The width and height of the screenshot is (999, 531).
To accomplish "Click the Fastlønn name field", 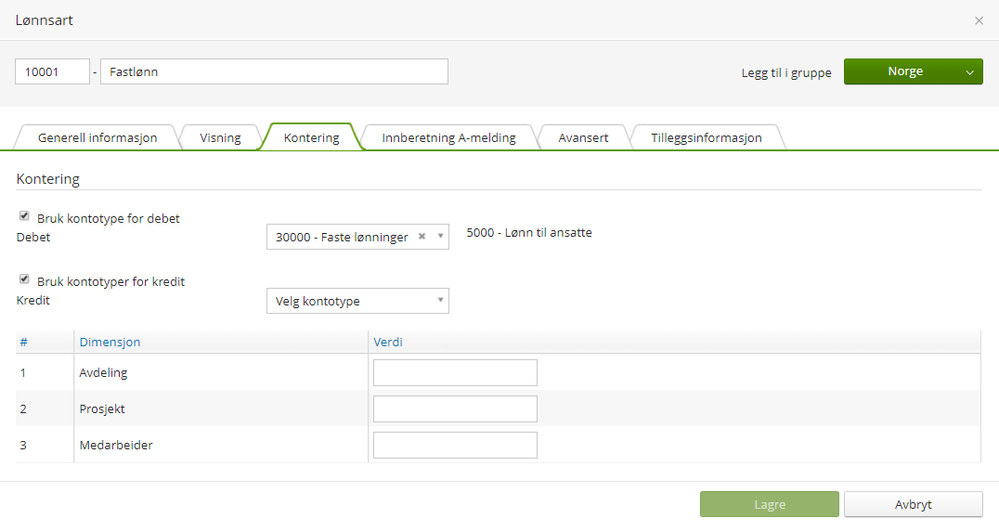I will (273, 72).
